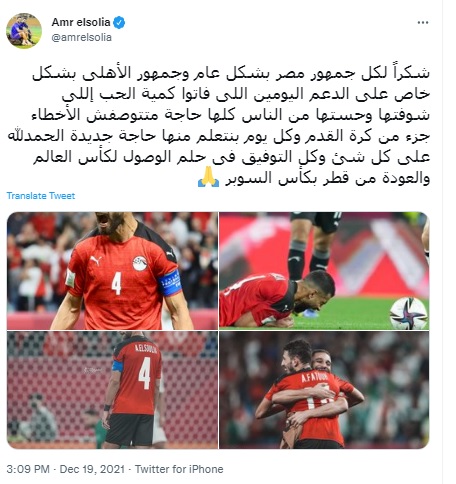Click the Dec 19, 2021 date
This screenshot has width=456, height=484.
(x=92, y=469)
